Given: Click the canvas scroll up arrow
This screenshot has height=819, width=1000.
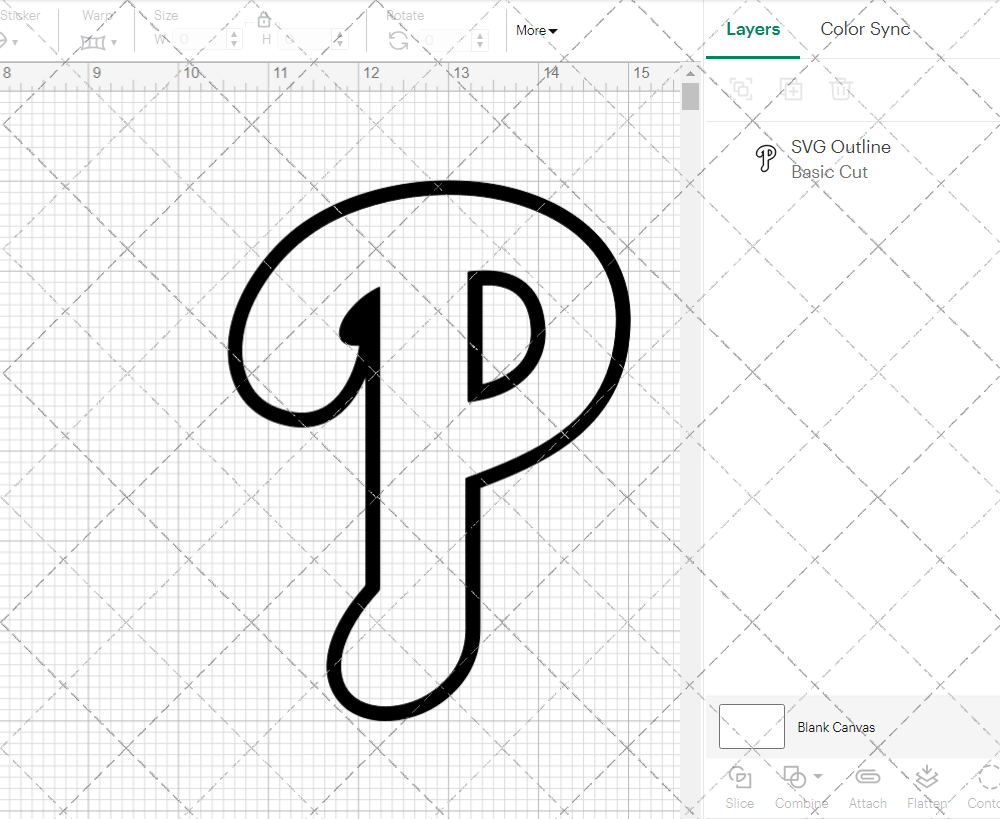Looking at the screenshot, I should [x=691, y=73].
